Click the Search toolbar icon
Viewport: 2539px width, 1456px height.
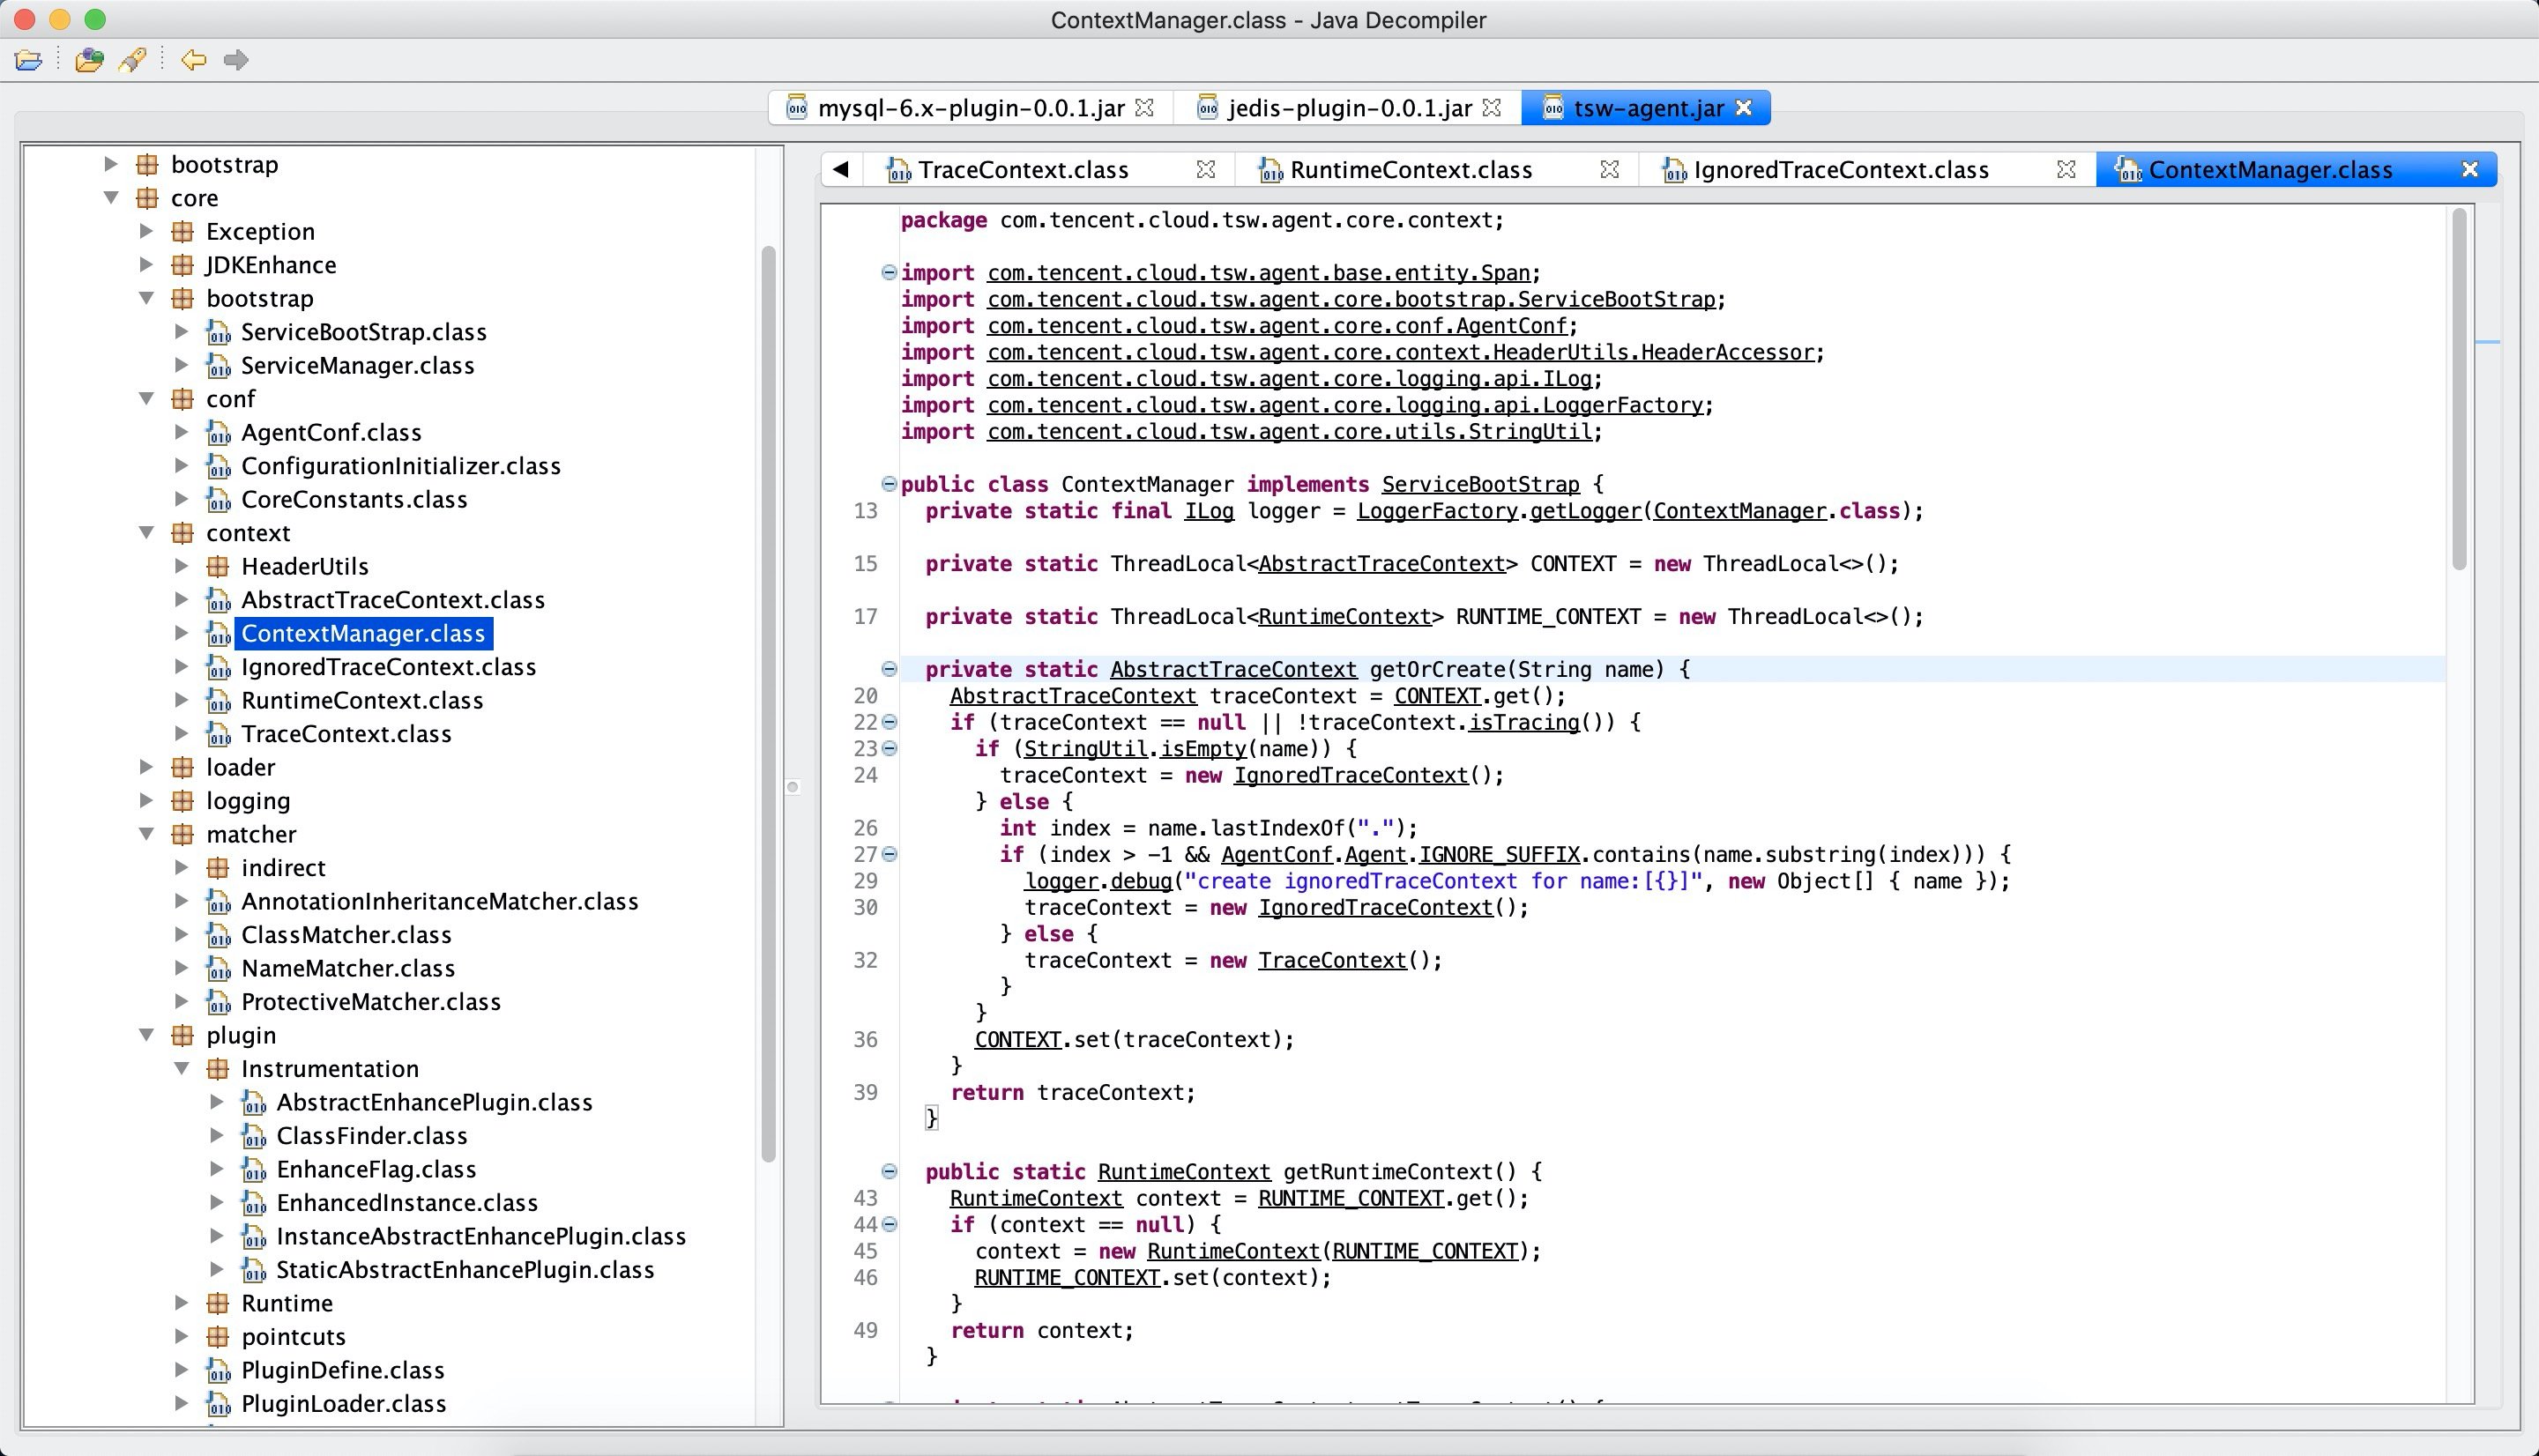(x=133, y=60)
